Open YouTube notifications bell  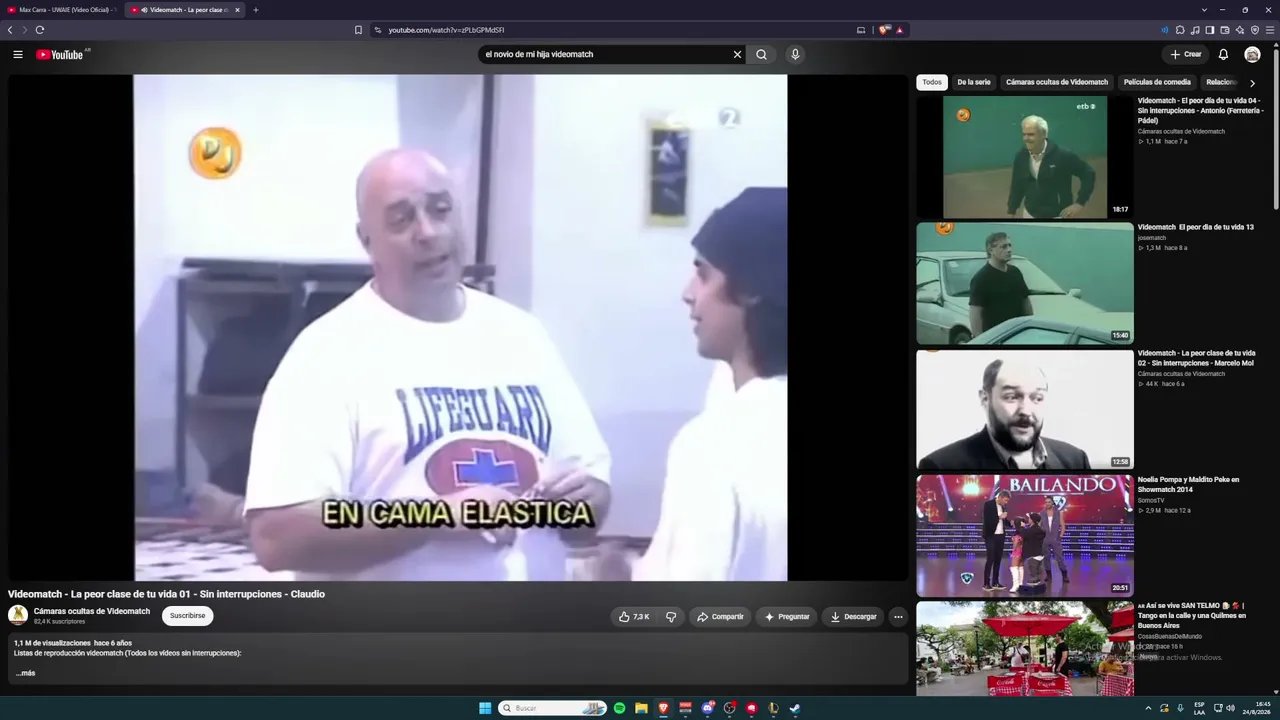coord(1223,54)
